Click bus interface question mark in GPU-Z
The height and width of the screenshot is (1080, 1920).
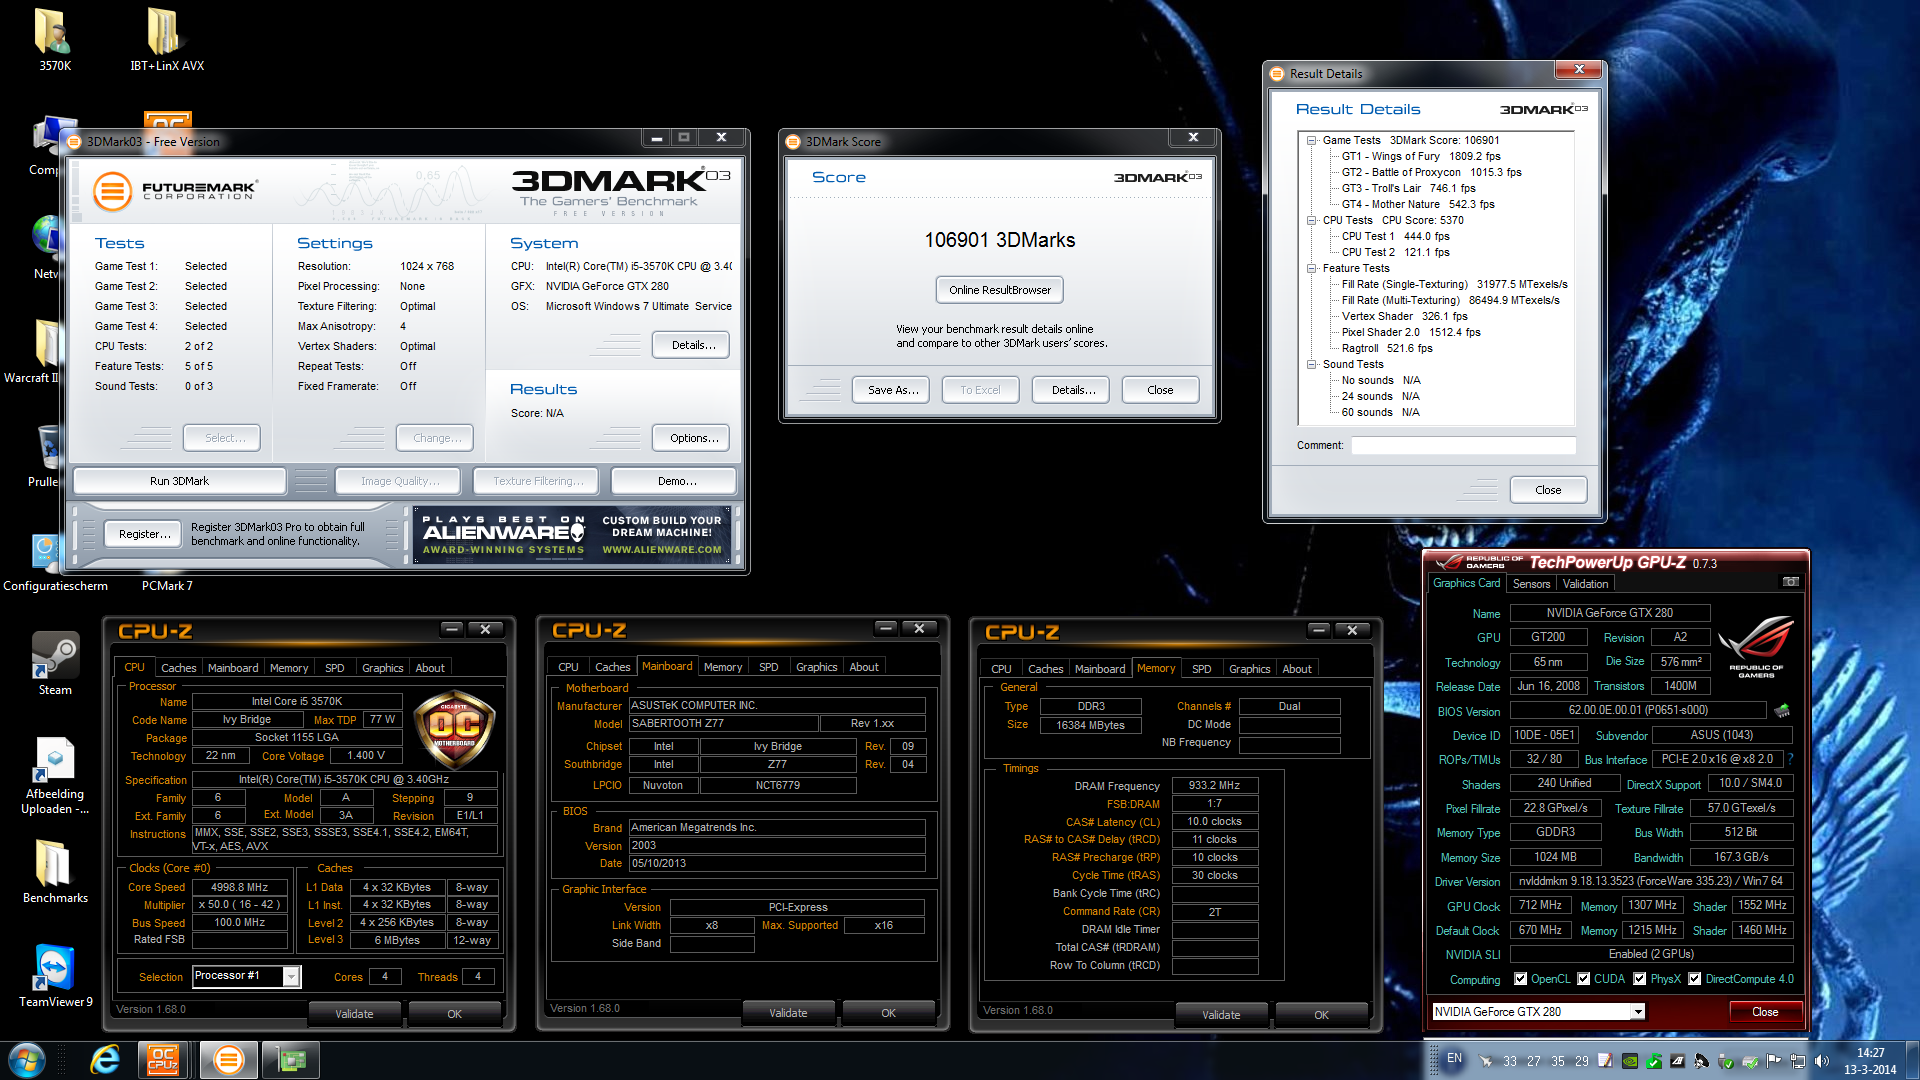click(1790, 759)
